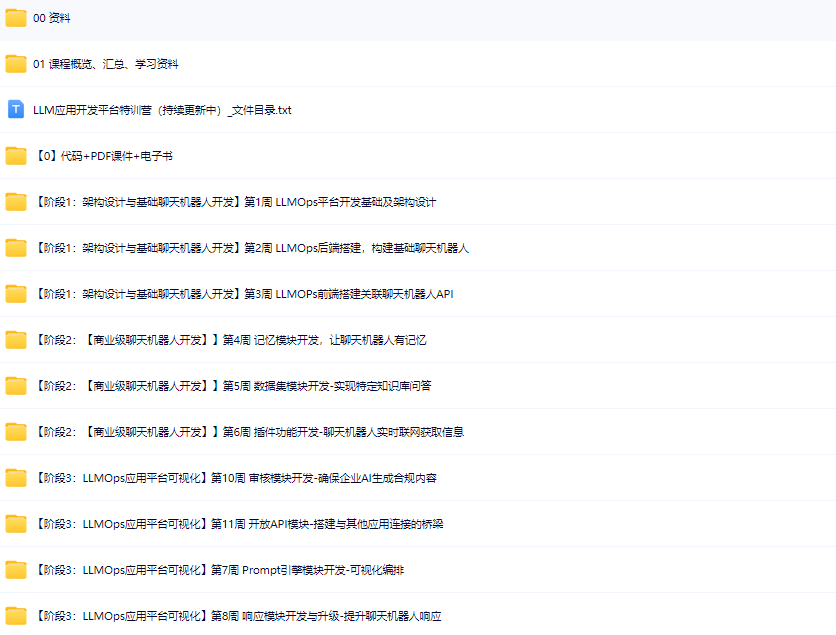This screenshot has height=635, width=836.
Task: Select the 第11周 开放API模块 folder icon
Action: [16, 524]
